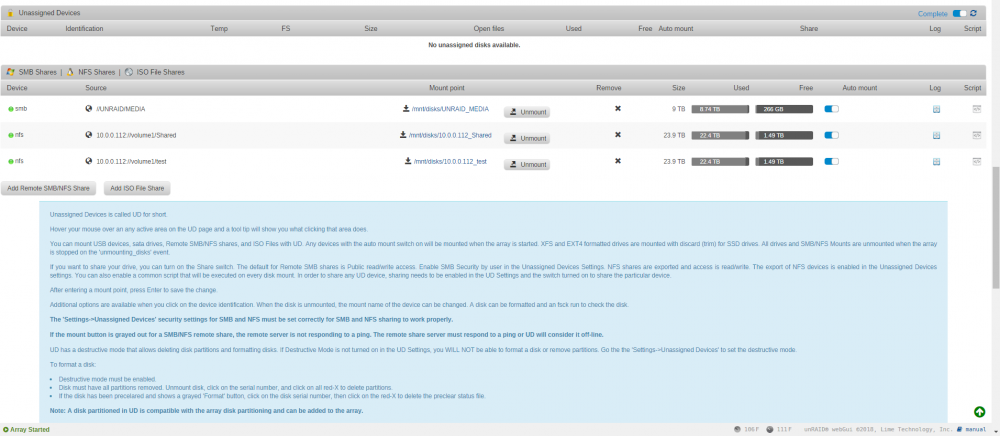
Task: Click Add Remote SMB/NFS Share button
Action: [x=48, y=189]
